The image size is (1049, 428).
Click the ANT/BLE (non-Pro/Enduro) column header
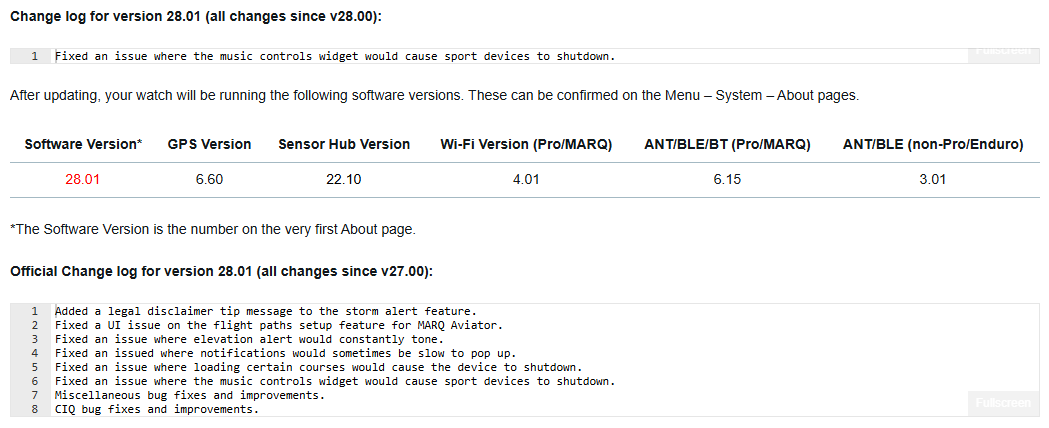[x=933, y=144]
